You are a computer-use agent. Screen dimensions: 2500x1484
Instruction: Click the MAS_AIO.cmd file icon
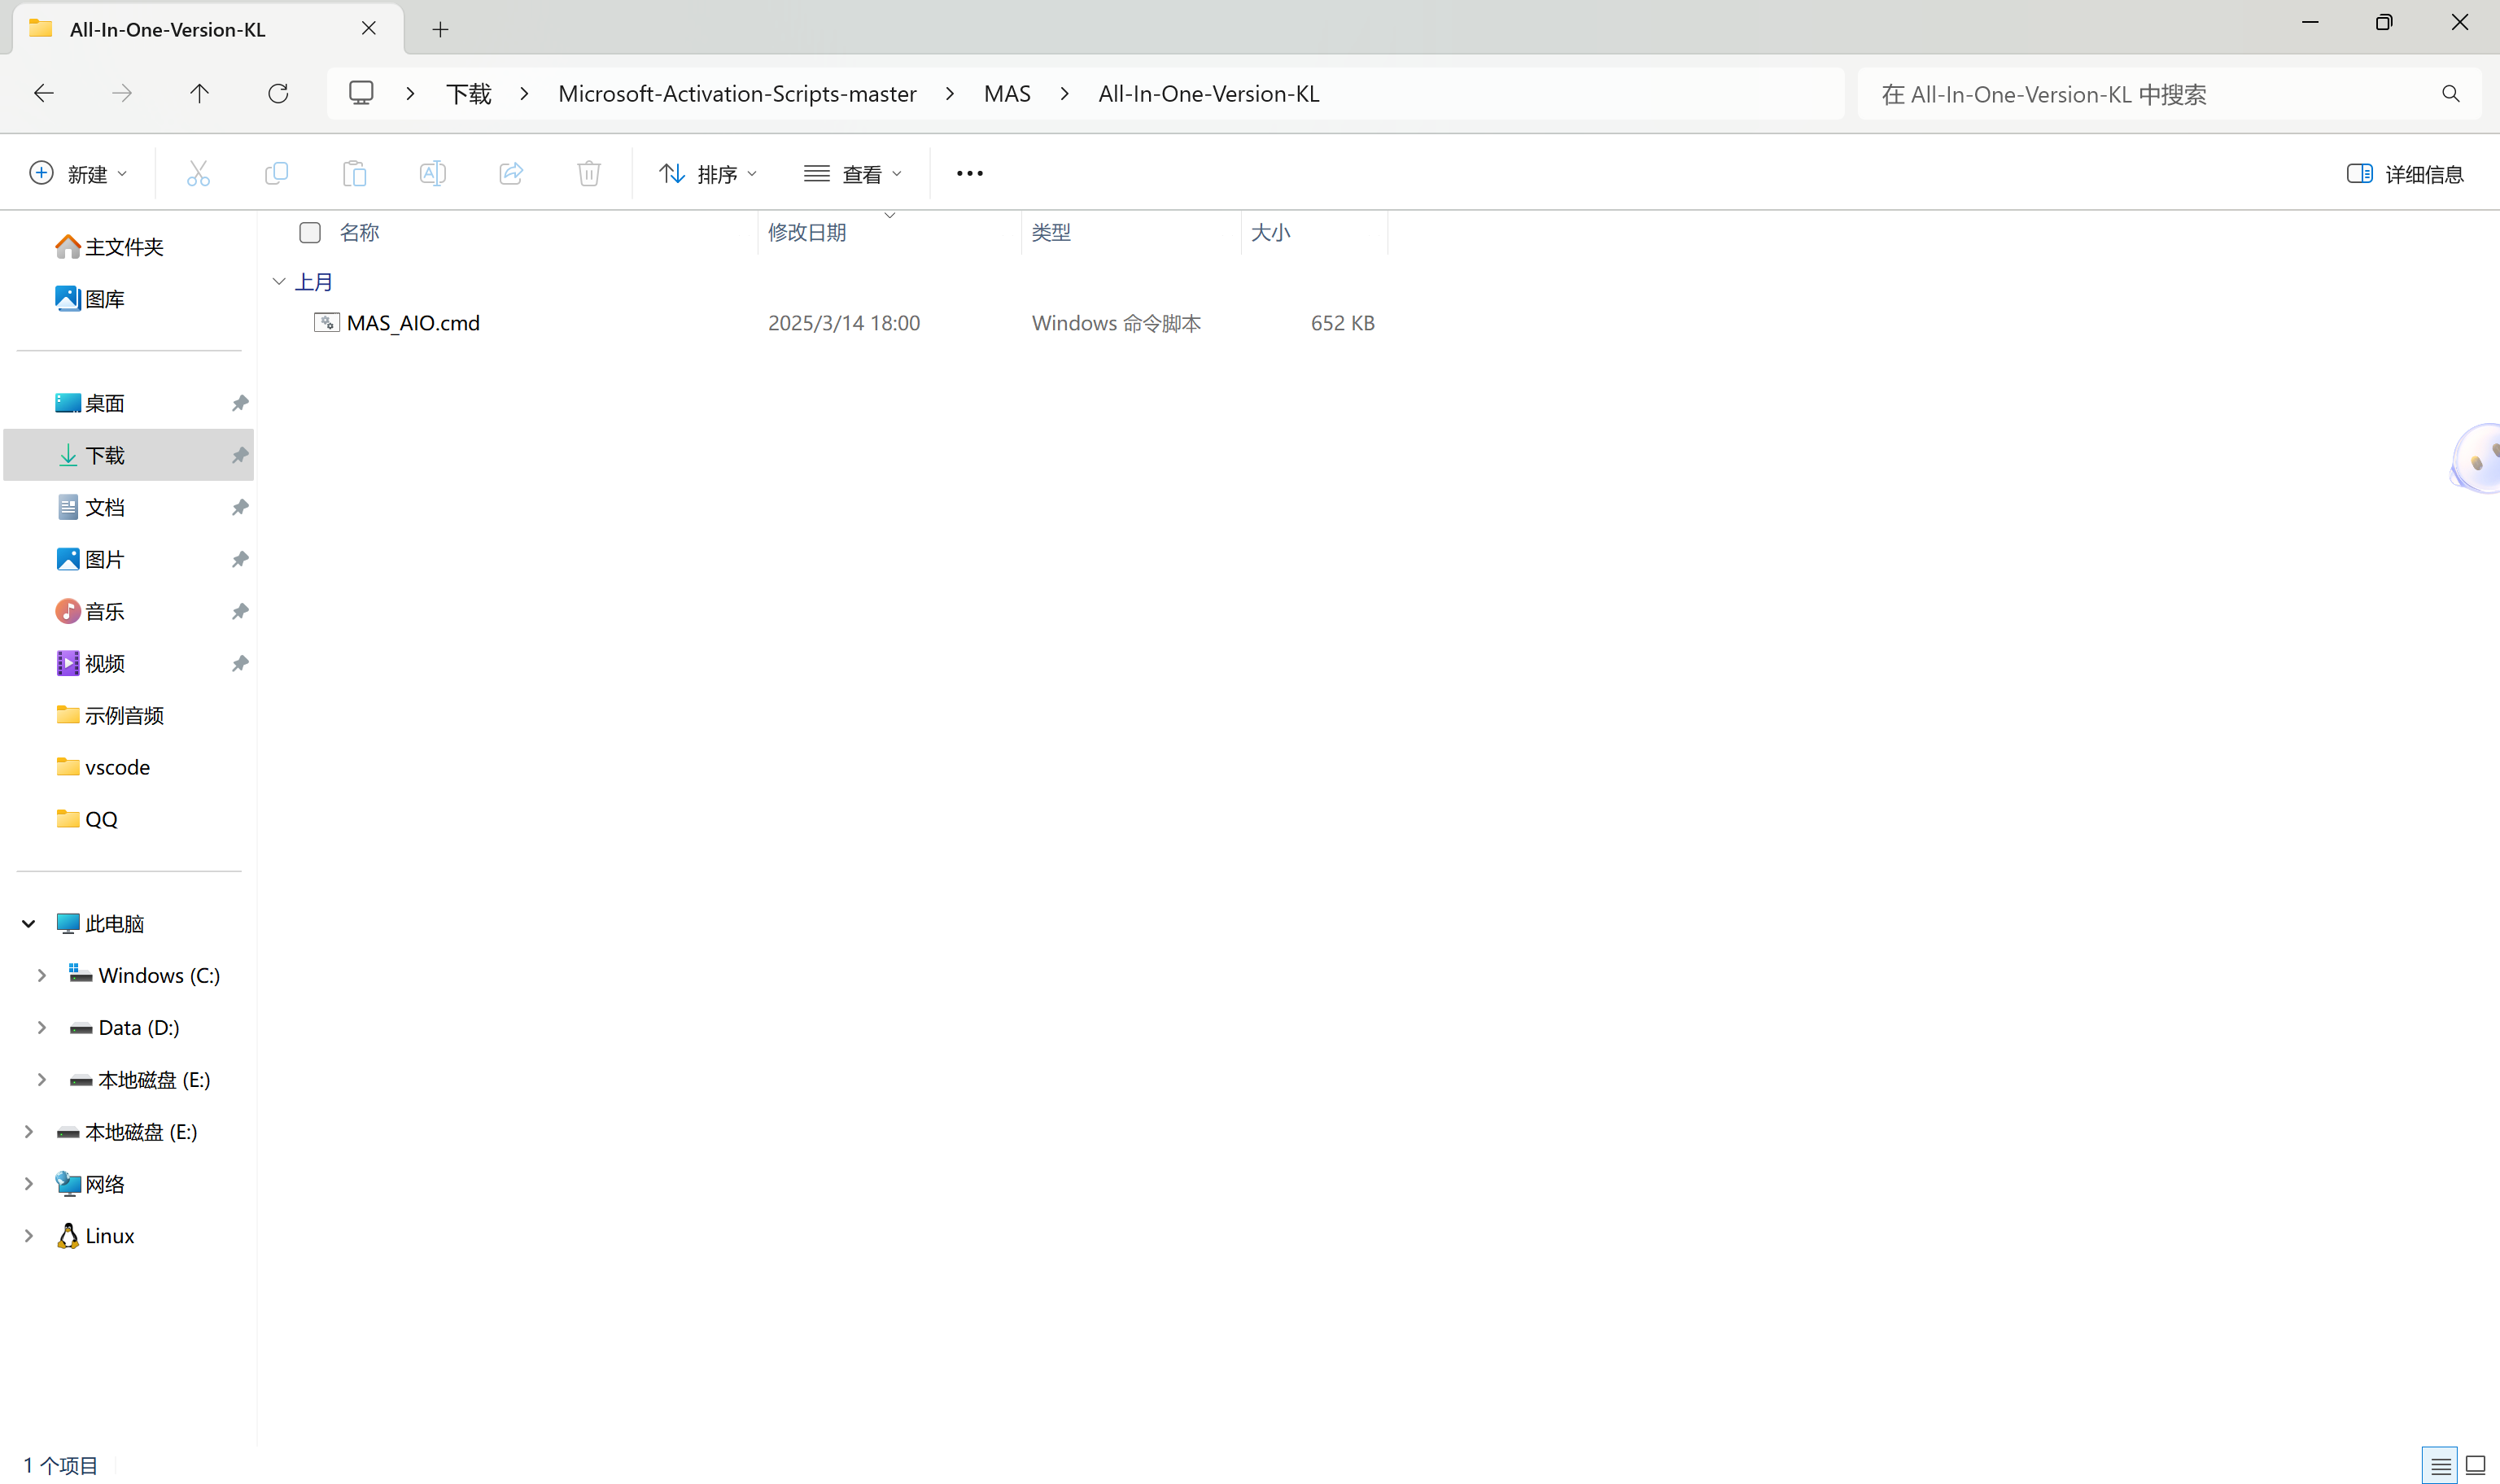(326, 322)
